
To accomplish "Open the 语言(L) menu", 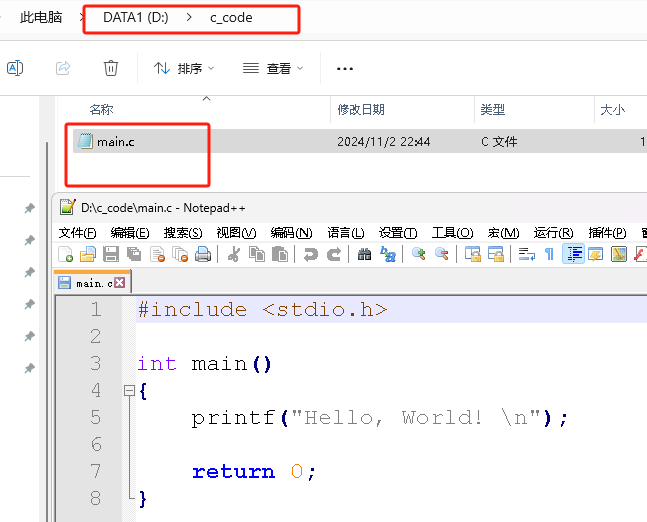I will click(346, 233).
